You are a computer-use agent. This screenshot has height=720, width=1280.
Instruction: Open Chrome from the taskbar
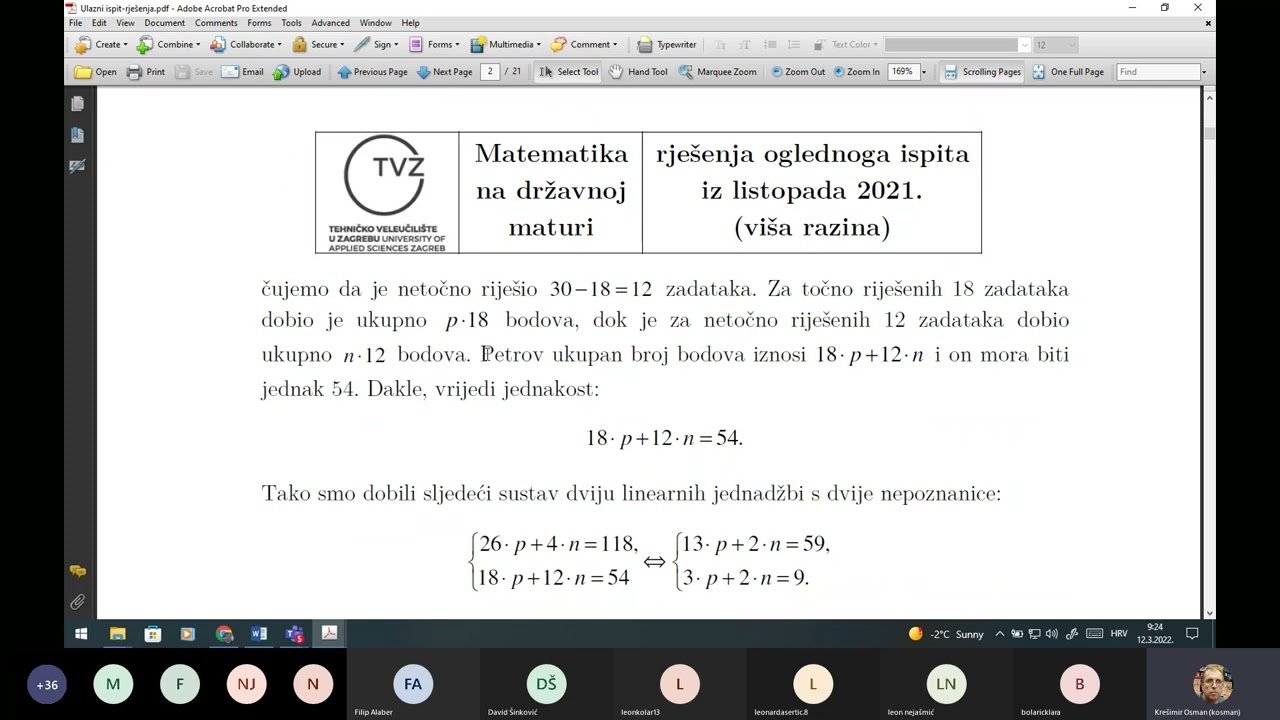(x=224, y=634)
